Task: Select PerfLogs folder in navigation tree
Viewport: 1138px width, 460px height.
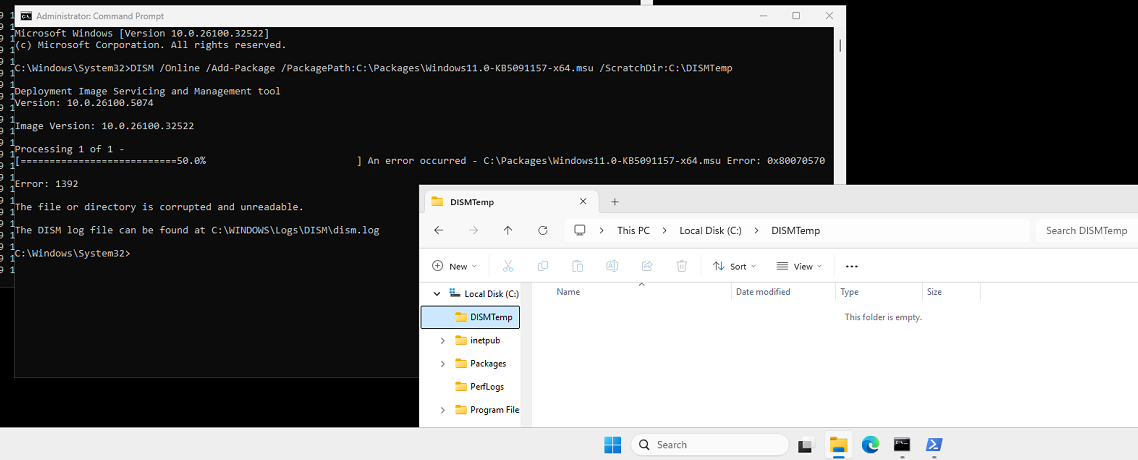Action: tap(486, 387)
